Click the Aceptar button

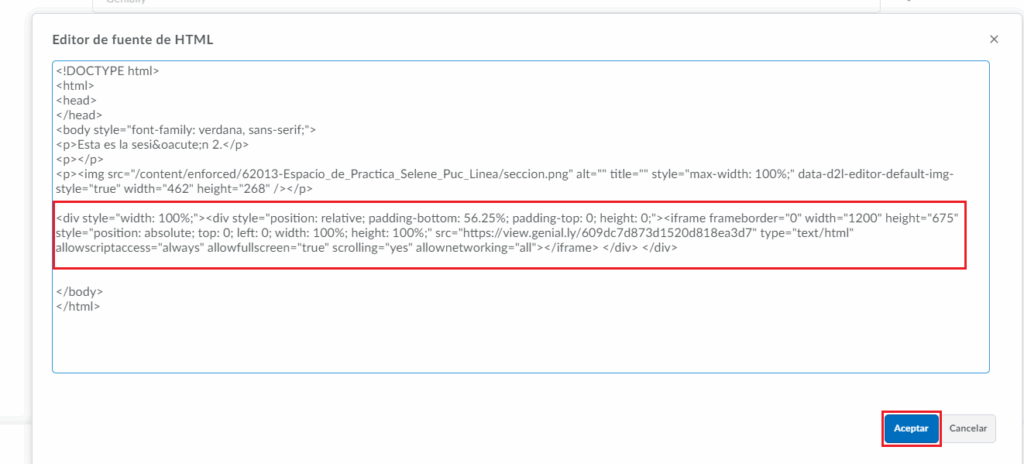[x=911, y=428]
